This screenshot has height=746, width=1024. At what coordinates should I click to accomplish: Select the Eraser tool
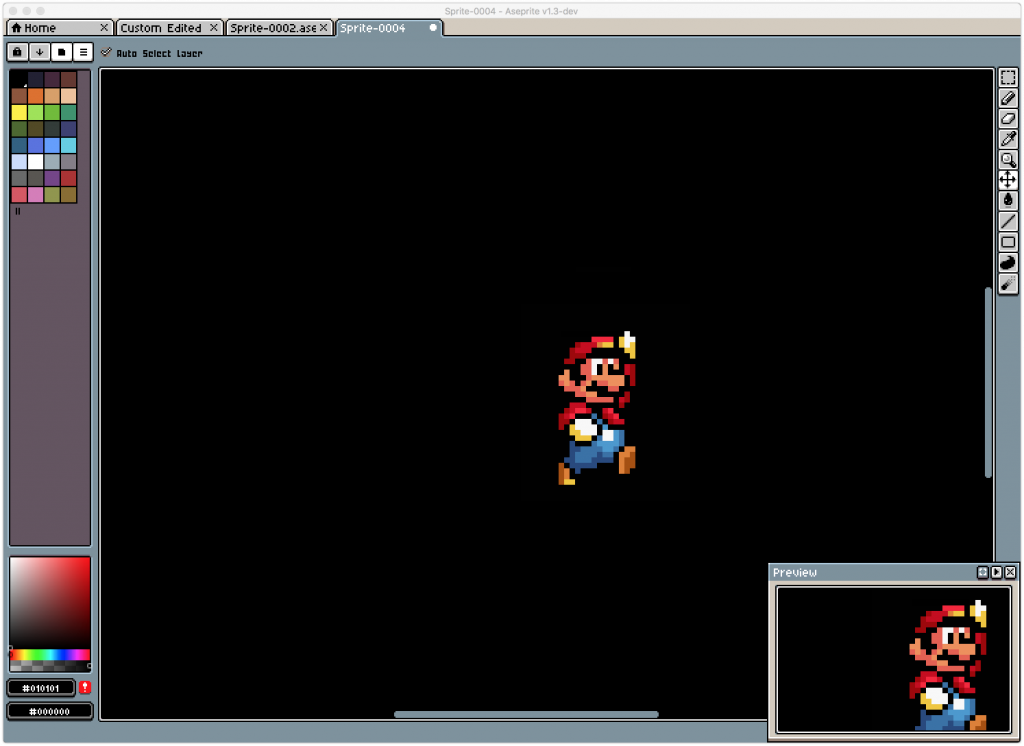(x=1008, y=119)
